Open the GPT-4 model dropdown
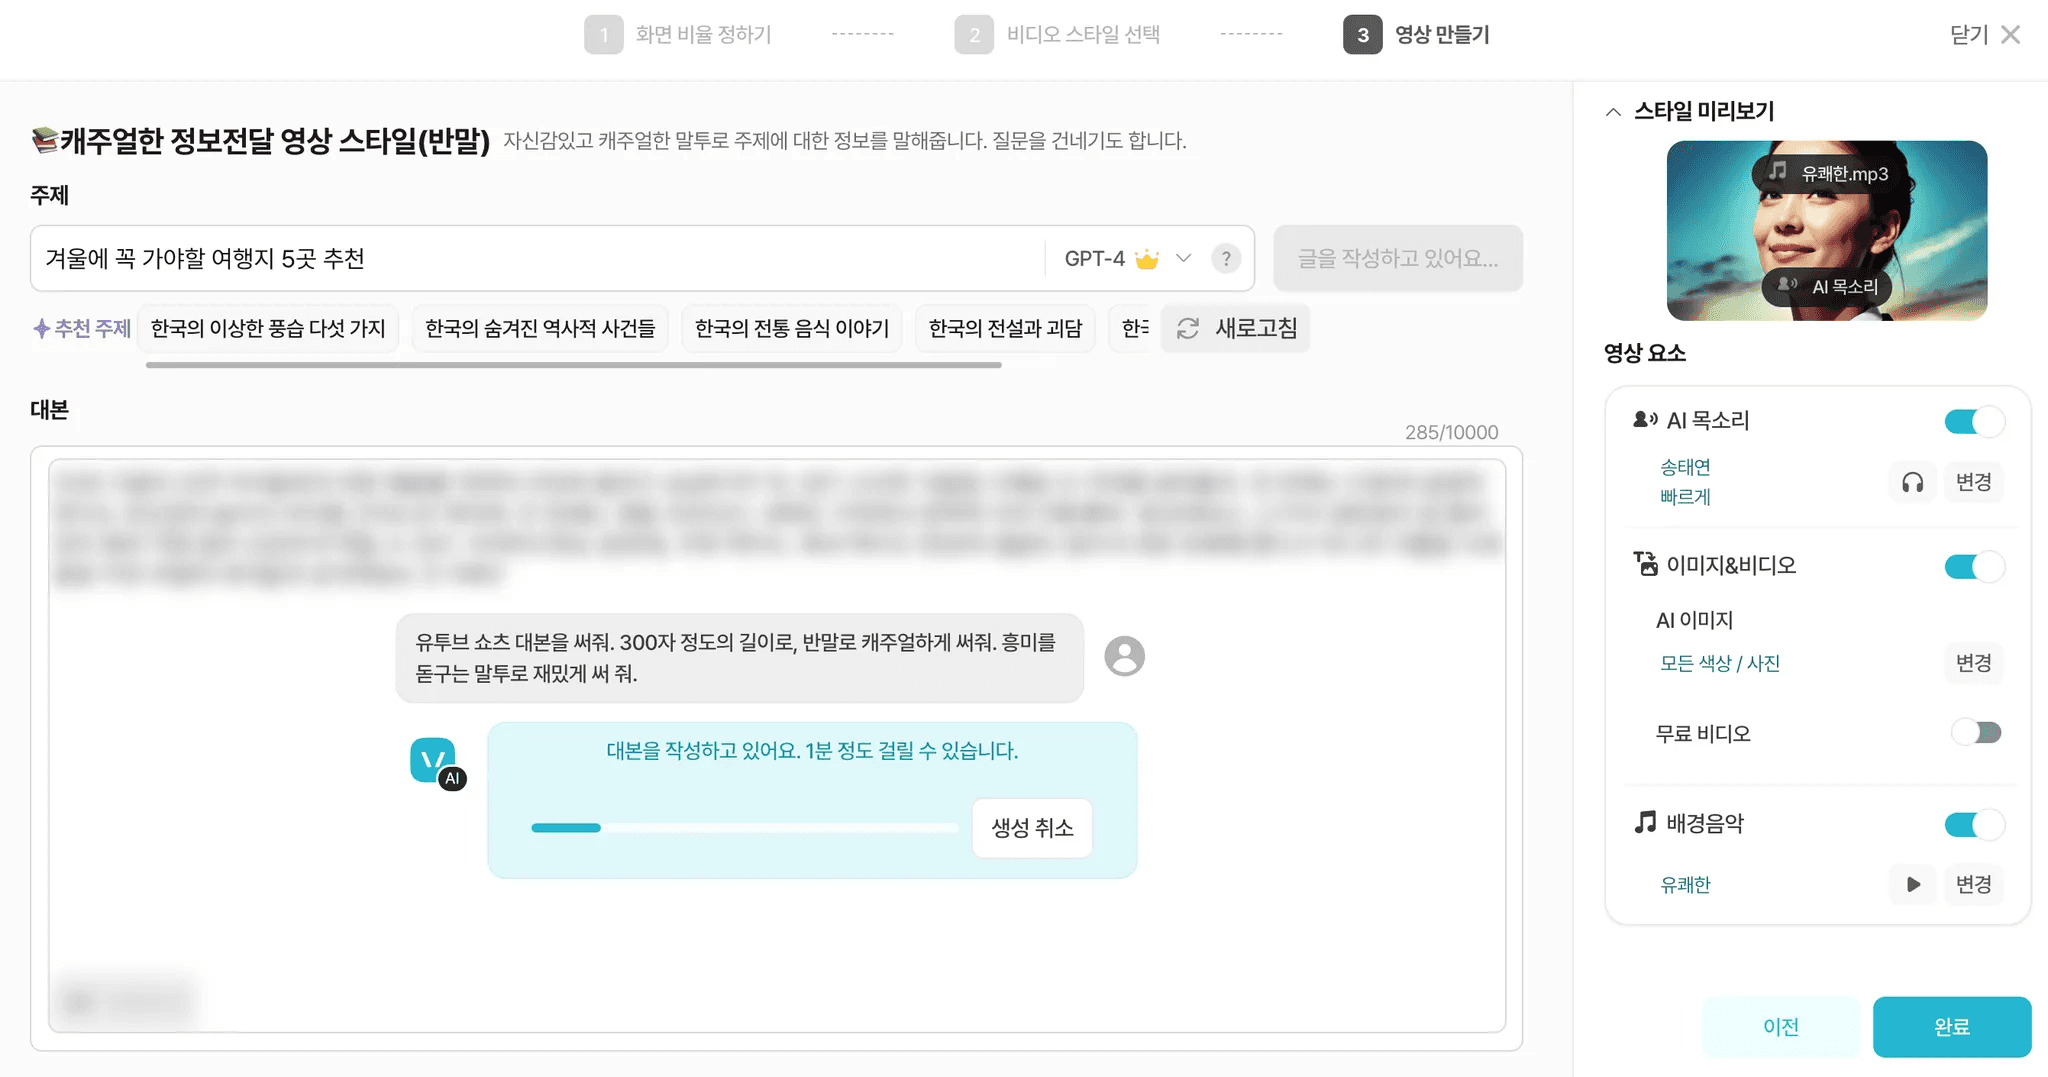The width and height of the screenshot is (2048, 1077). pyautogui.click(x=1183, y=258)
